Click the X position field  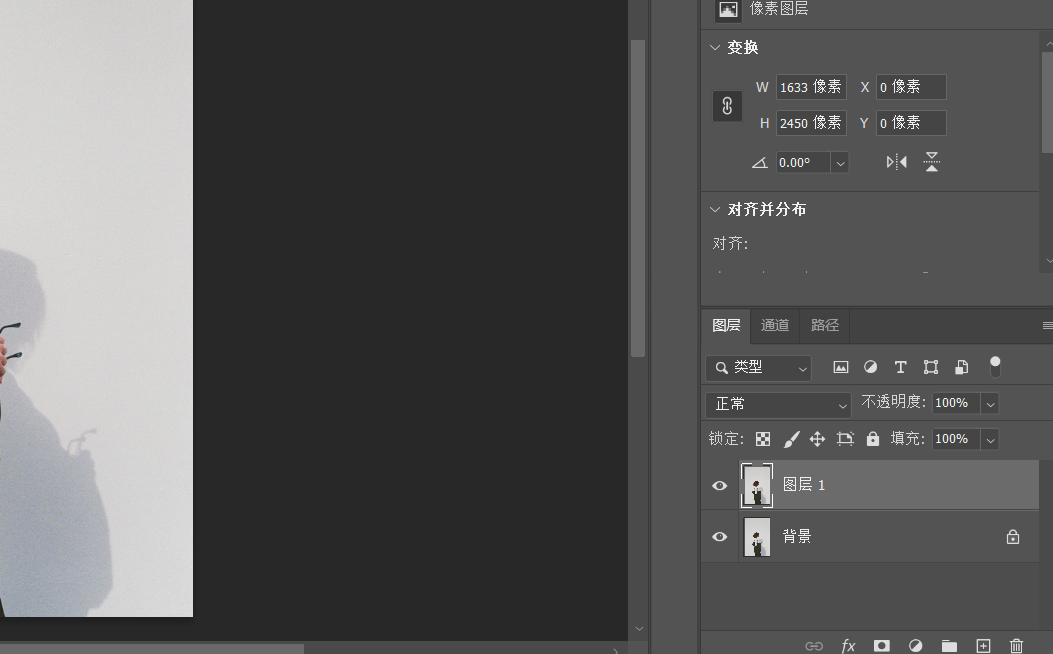pos(911,87)
